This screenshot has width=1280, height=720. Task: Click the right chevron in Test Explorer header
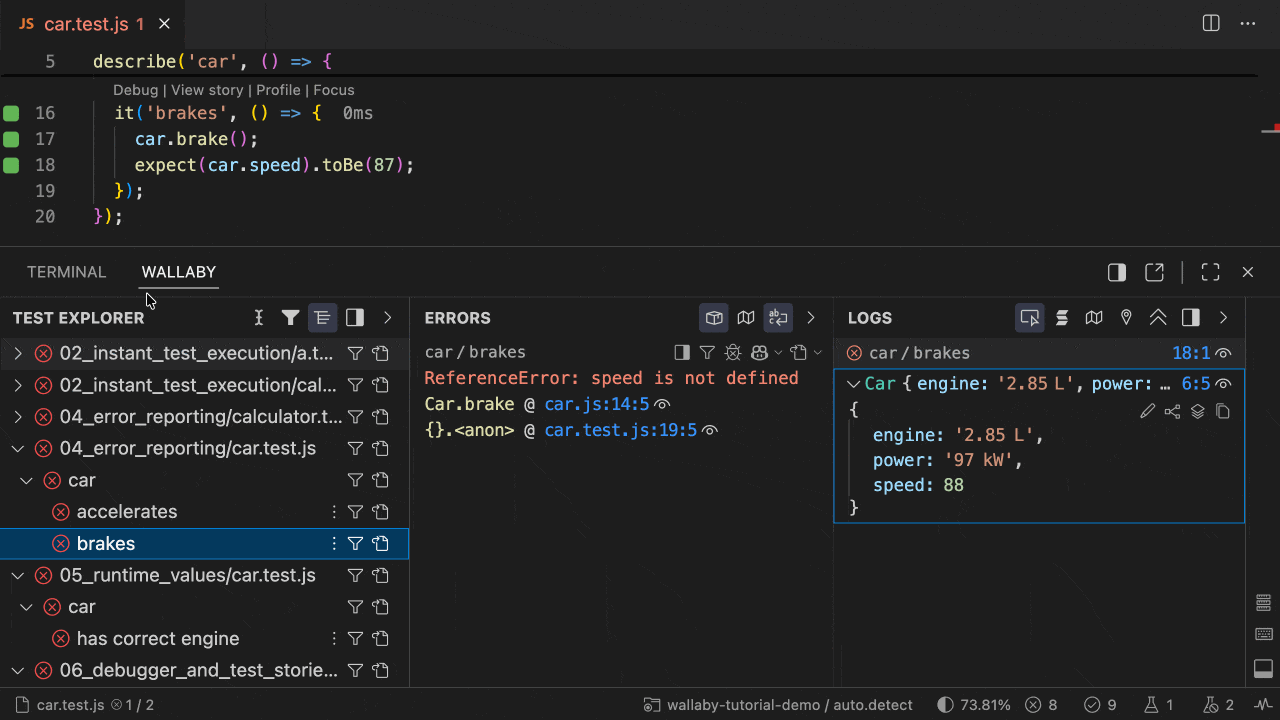388,318
